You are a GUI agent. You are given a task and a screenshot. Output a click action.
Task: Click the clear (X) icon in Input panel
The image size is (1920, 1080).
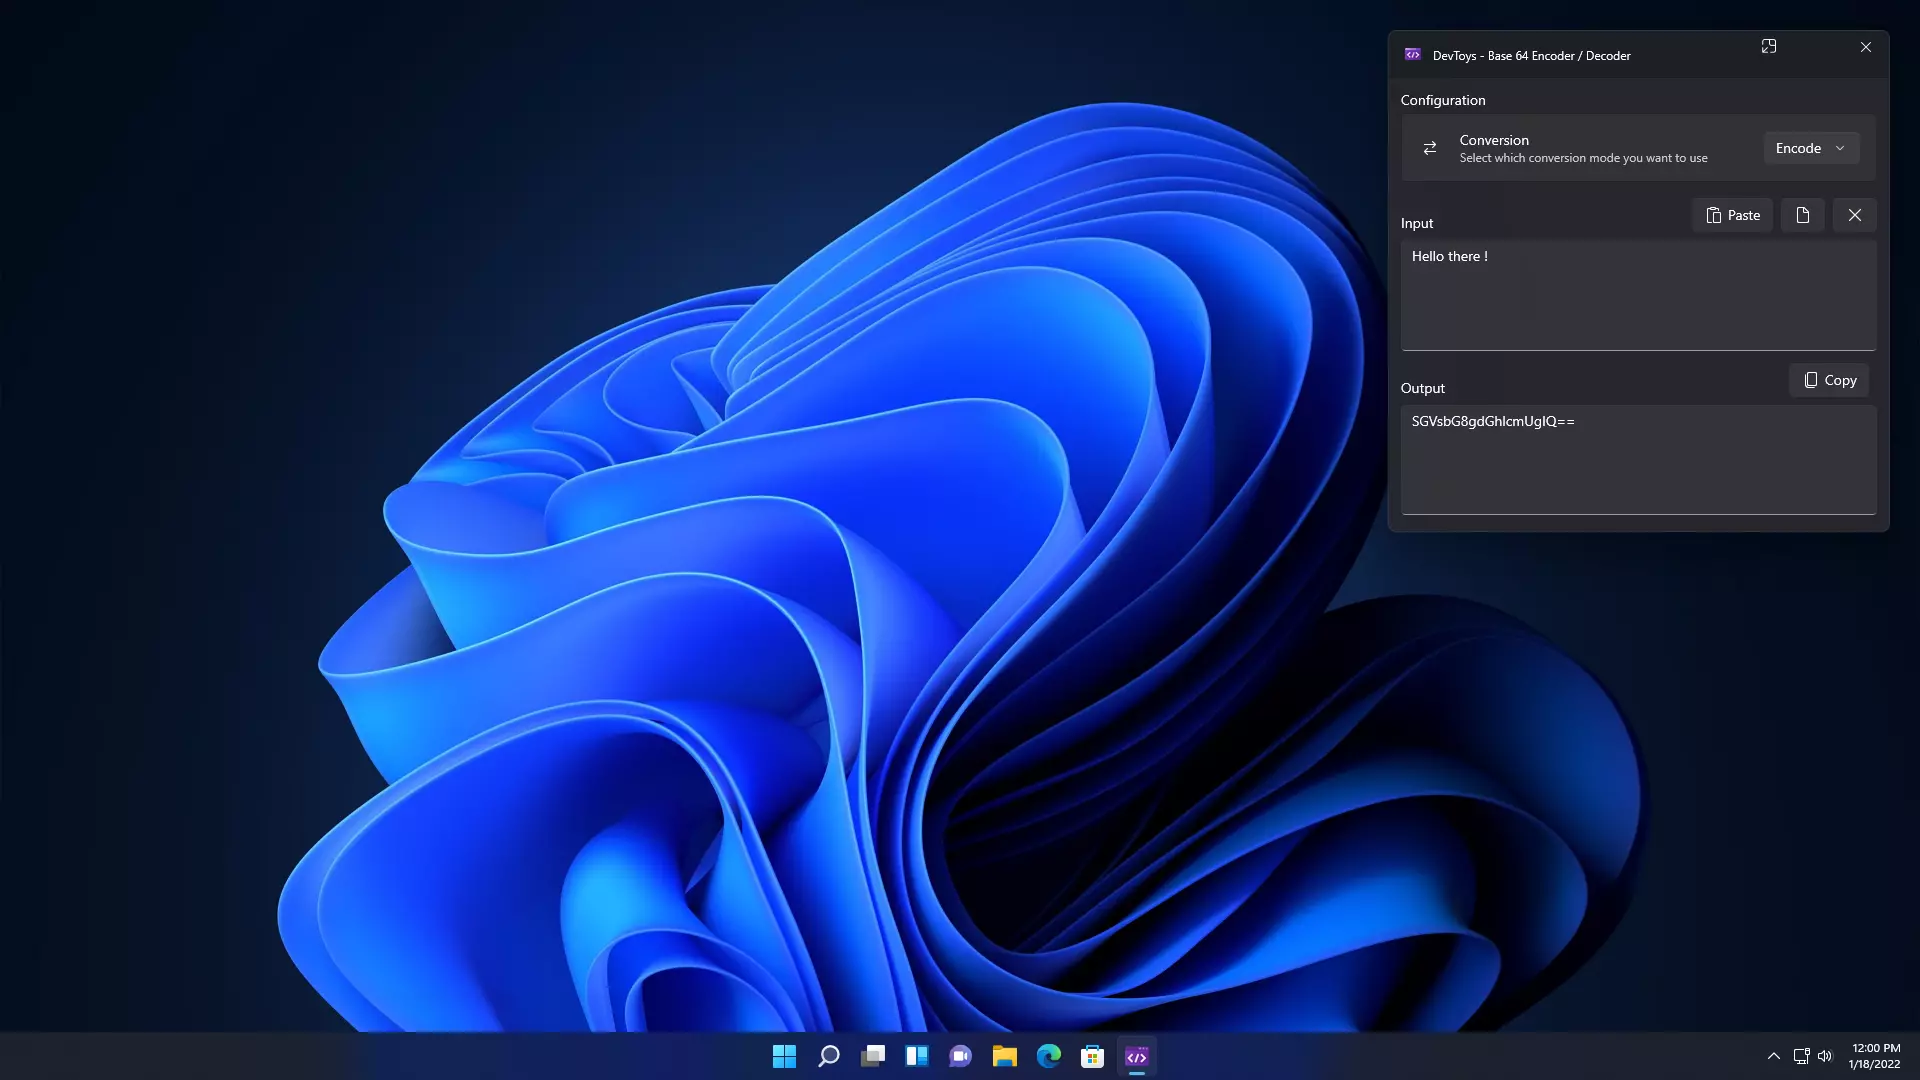pos(1854,215)
